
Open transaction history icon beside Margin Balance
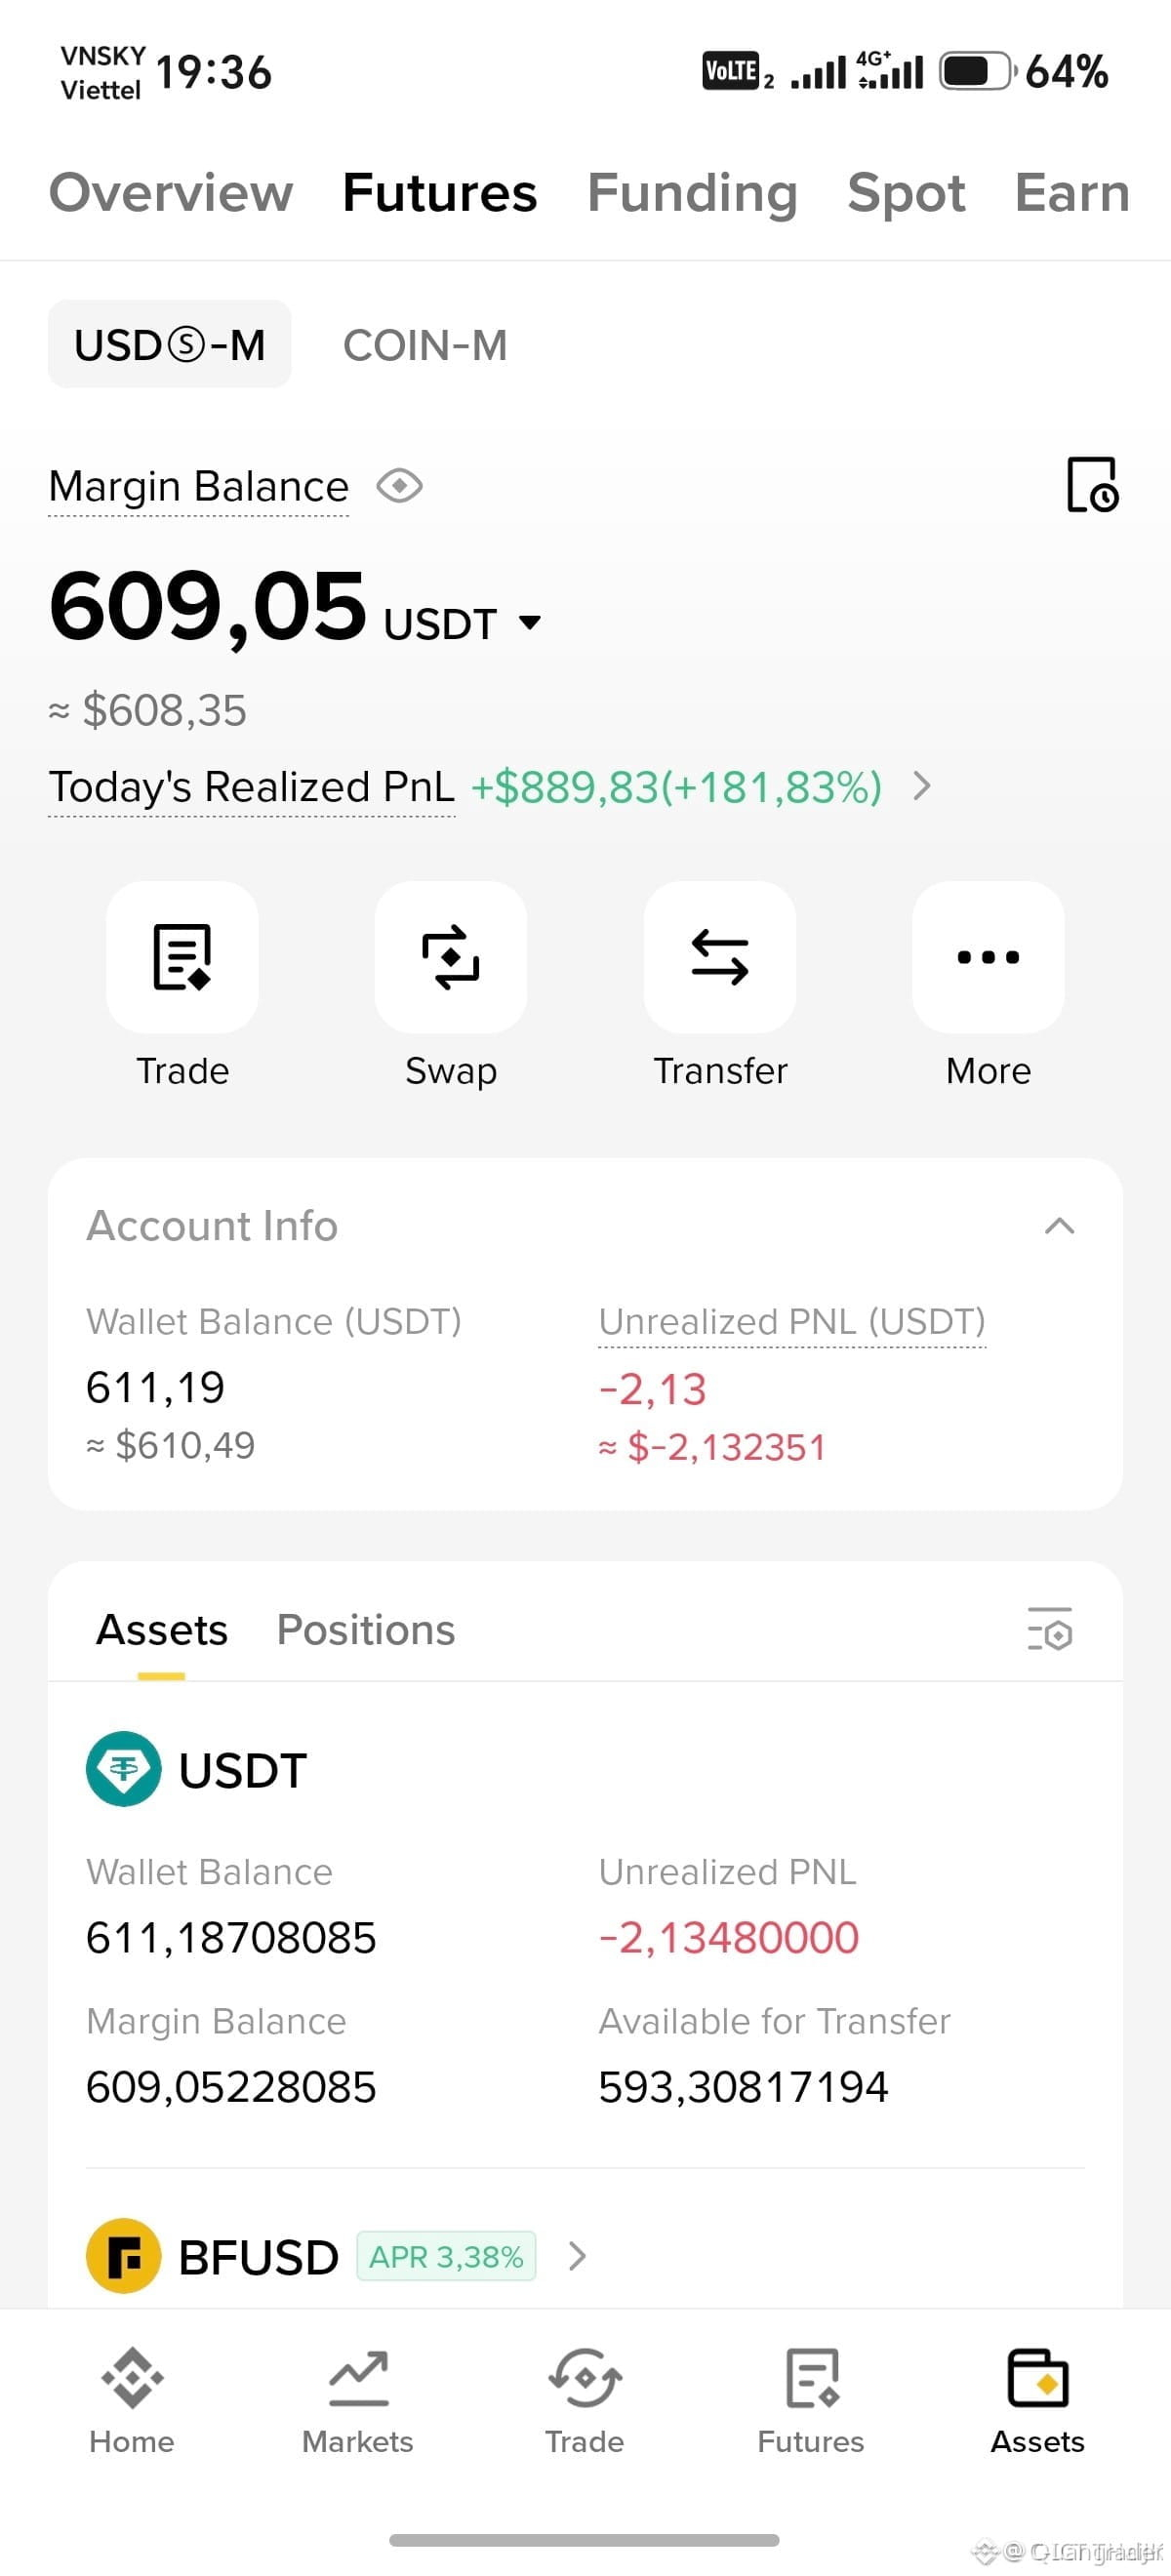[1092, 485]
